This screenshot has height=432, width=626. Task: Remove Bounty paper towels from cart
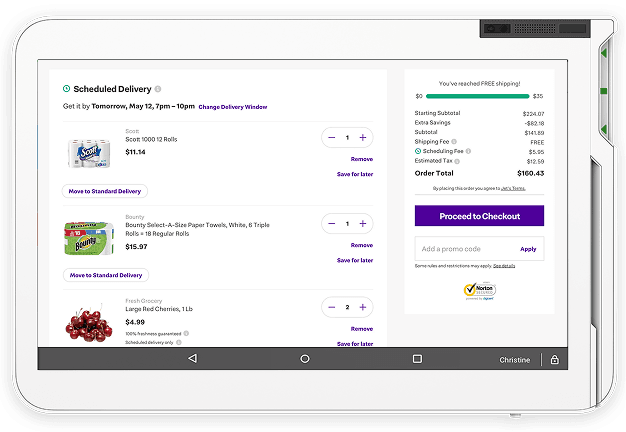click(361, 245)
